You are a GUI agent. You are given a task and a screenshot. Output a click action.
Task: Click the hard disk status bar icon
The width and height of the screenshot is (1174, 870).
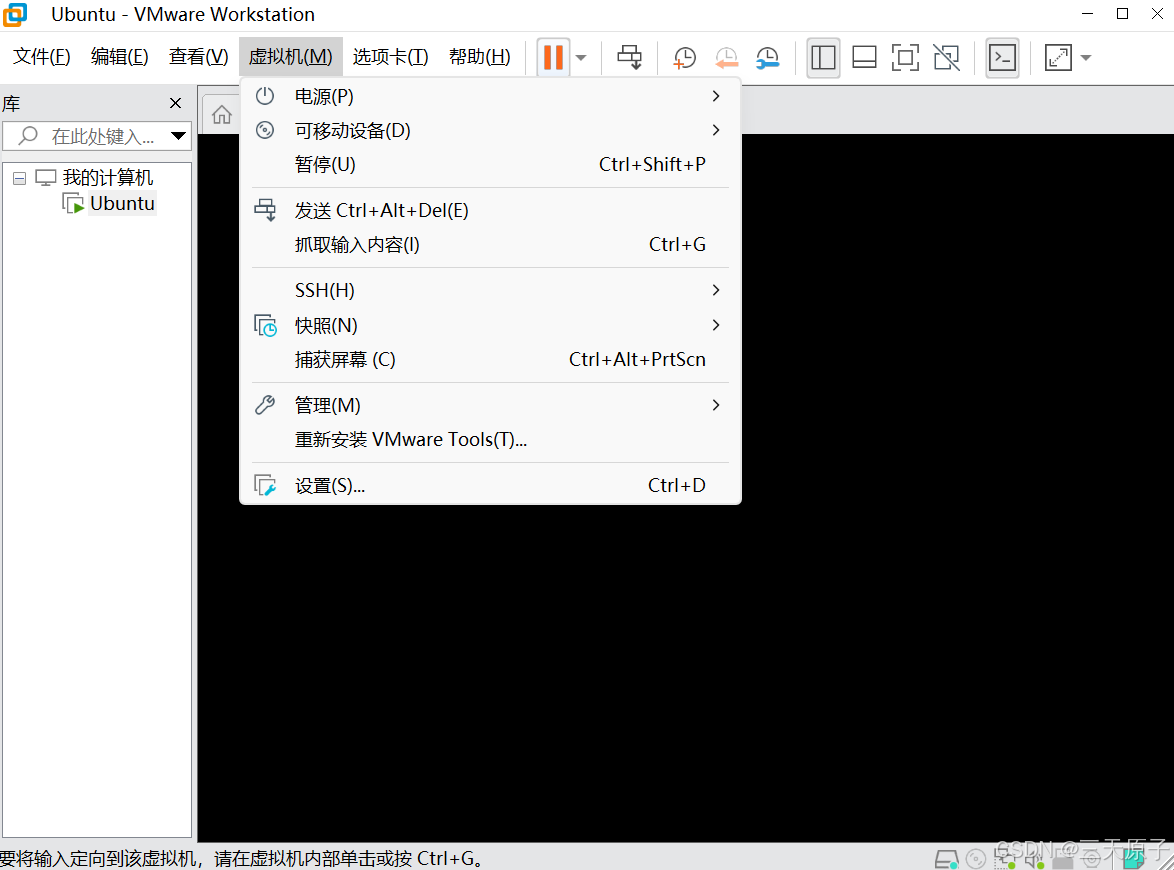click(945, 858)
